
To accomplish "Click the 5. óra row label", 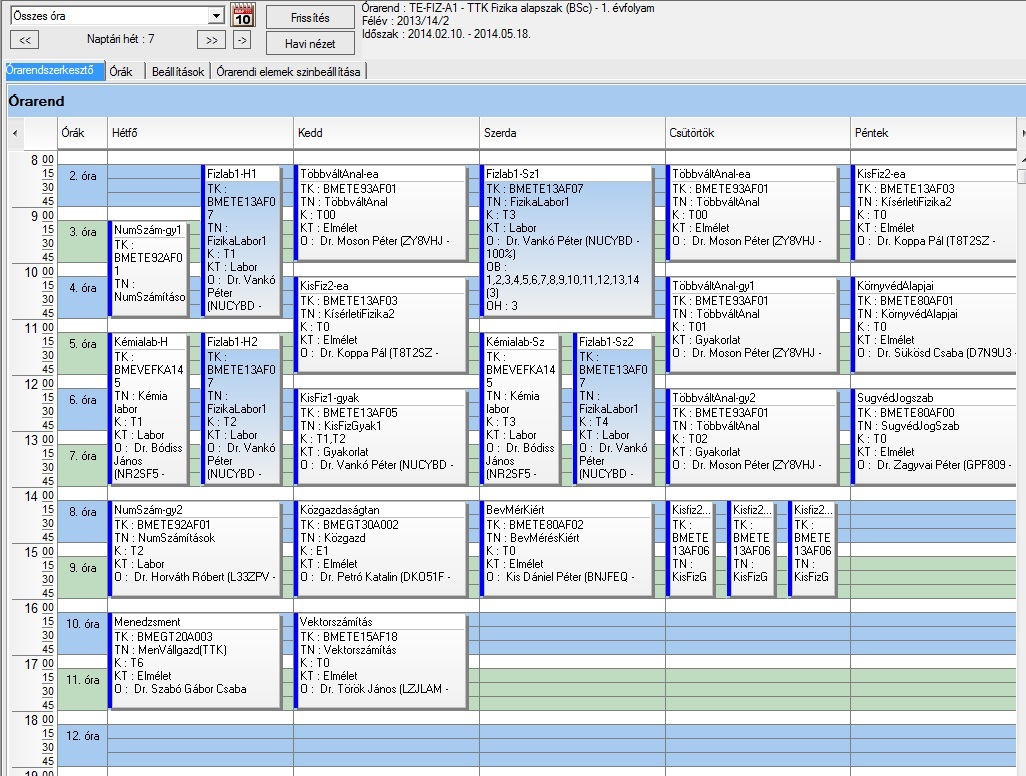I will (83, 354).
